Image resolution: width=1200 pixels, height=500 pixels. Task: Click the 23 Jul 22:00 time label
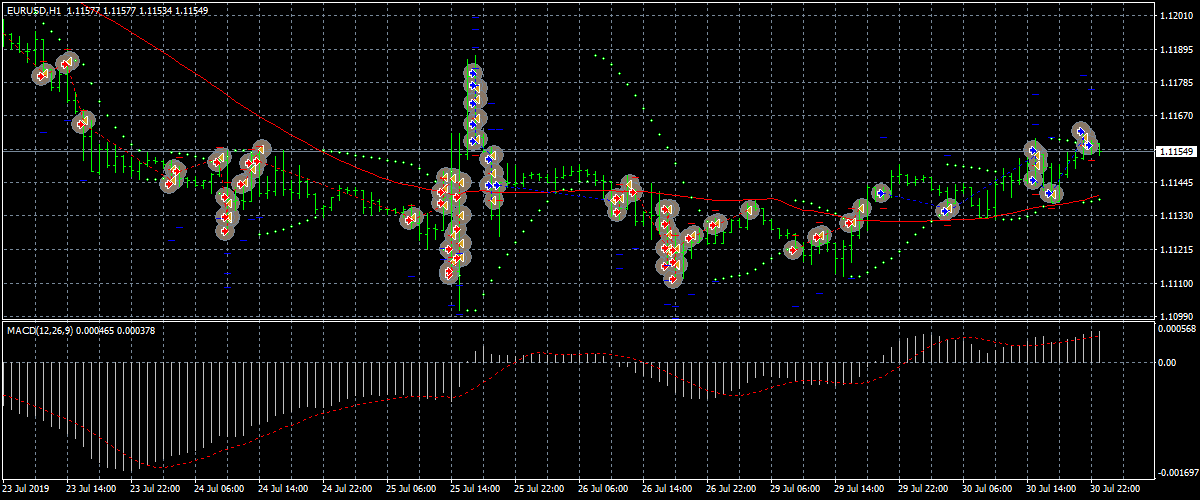pyautogui.click(x=154, y=490)
